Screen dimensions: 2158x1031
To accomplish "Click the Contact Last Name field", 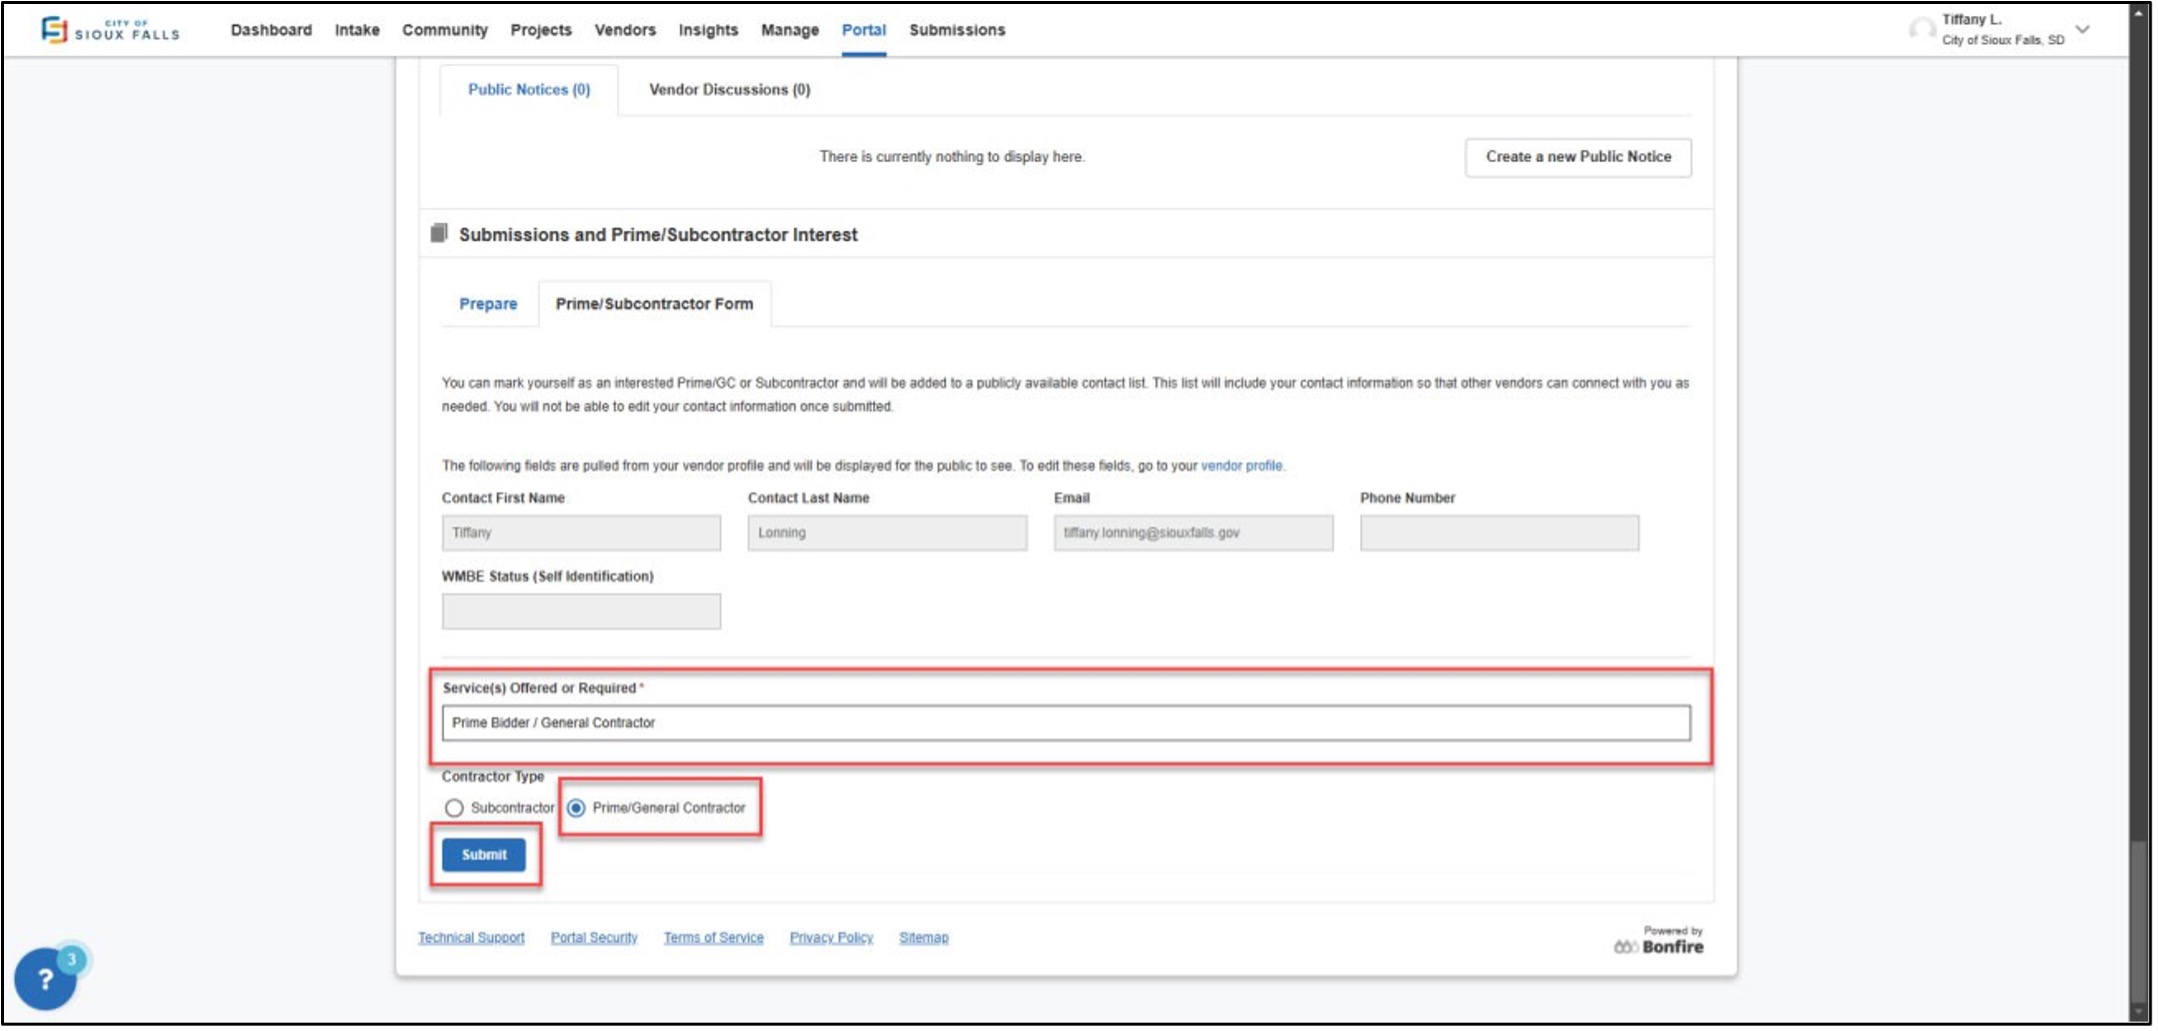I will [887, 533].
